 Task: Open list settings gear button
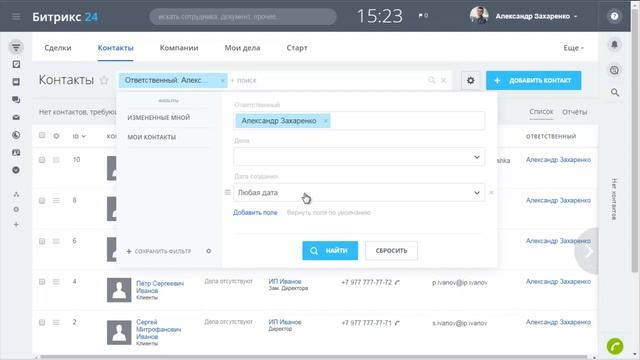point(471,80)
